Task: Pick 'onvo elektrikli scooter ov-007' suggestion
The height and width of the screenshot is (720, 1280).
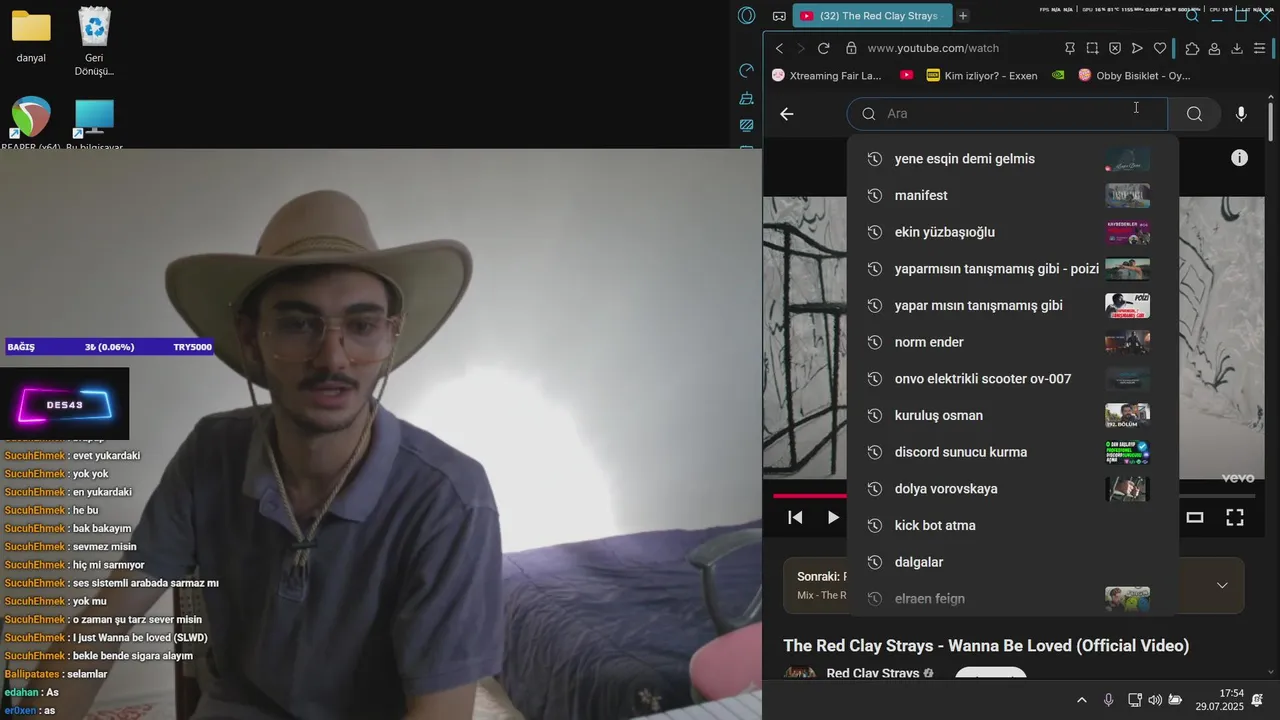Action: 1012,379
